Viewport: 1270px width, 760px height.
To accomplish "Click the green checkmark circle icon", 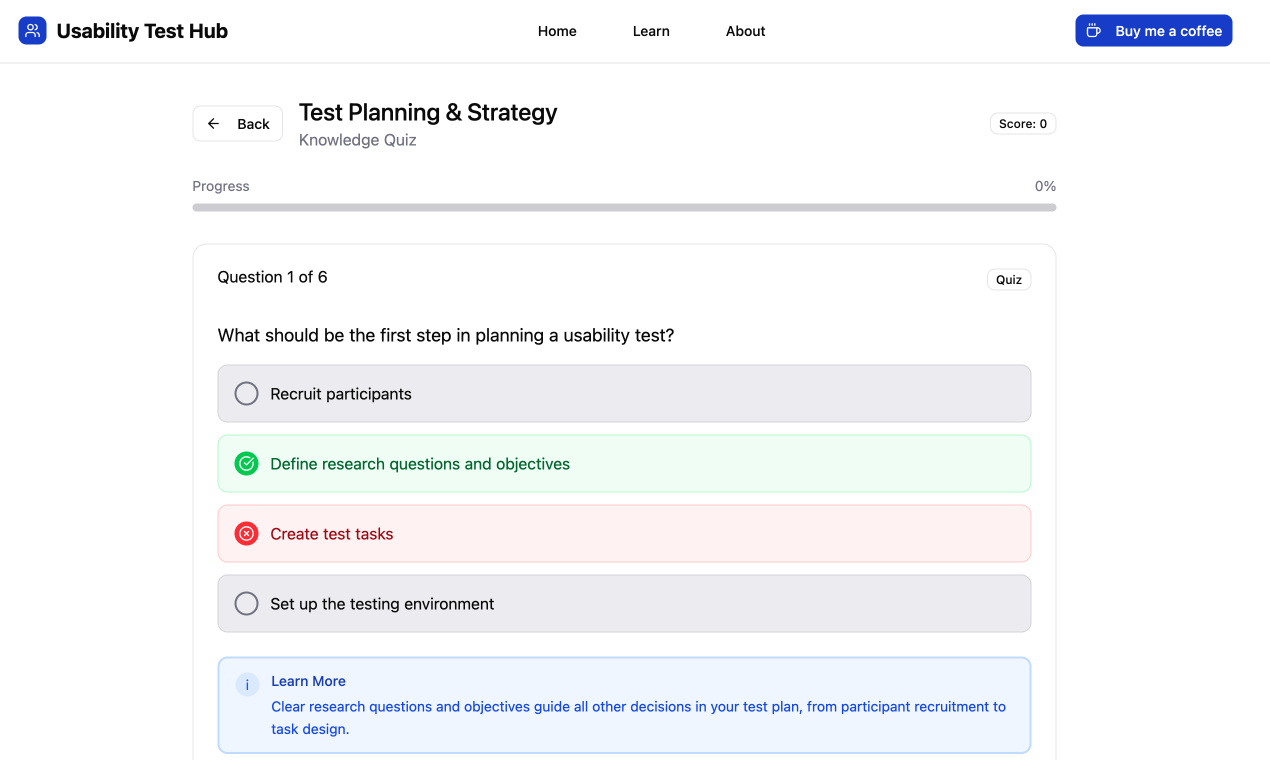I will pos(246,464).
